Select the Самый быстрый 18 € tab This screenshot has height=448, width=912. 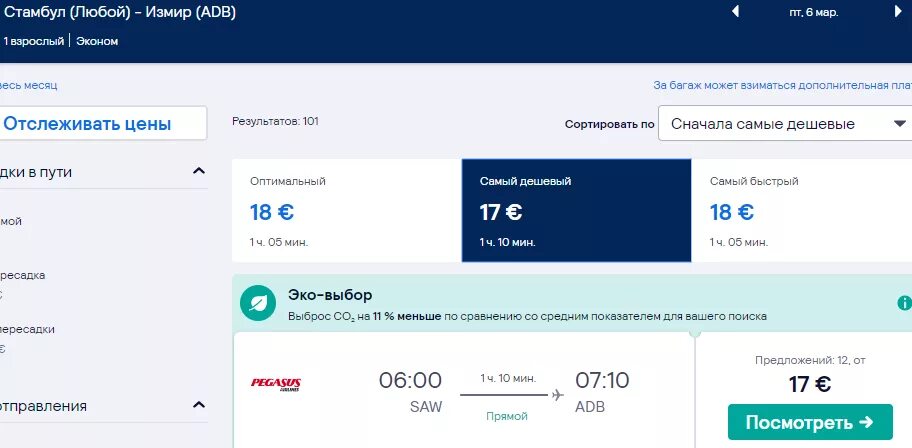point(802,211)
